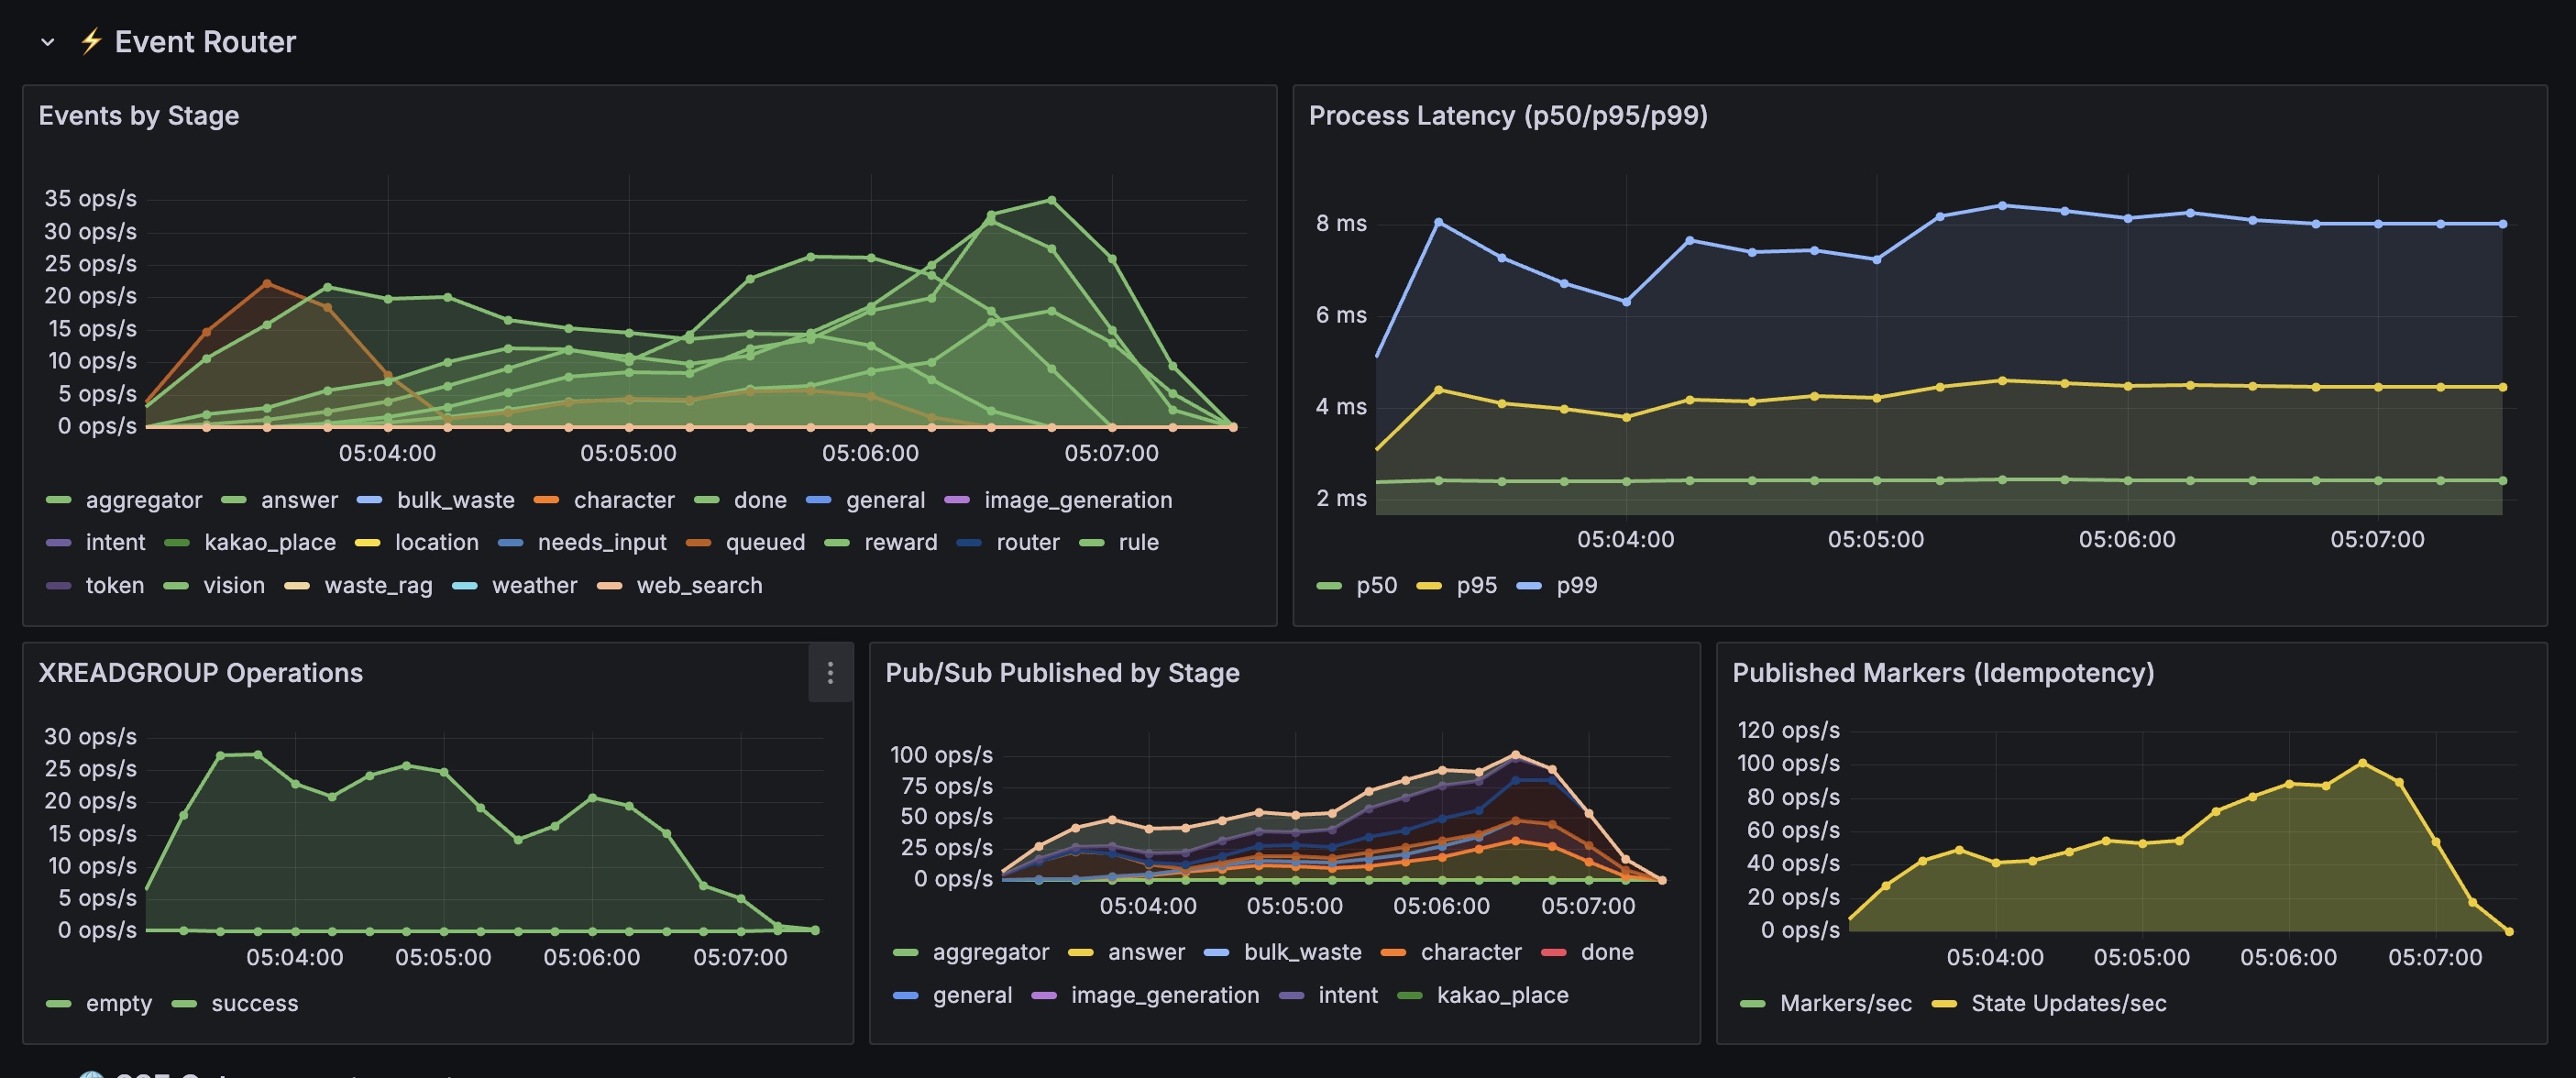This screenshot has height=1078, width=2576.
Task: Open the Process Latency panel title menu
Action: click(x=1507, y=116)
